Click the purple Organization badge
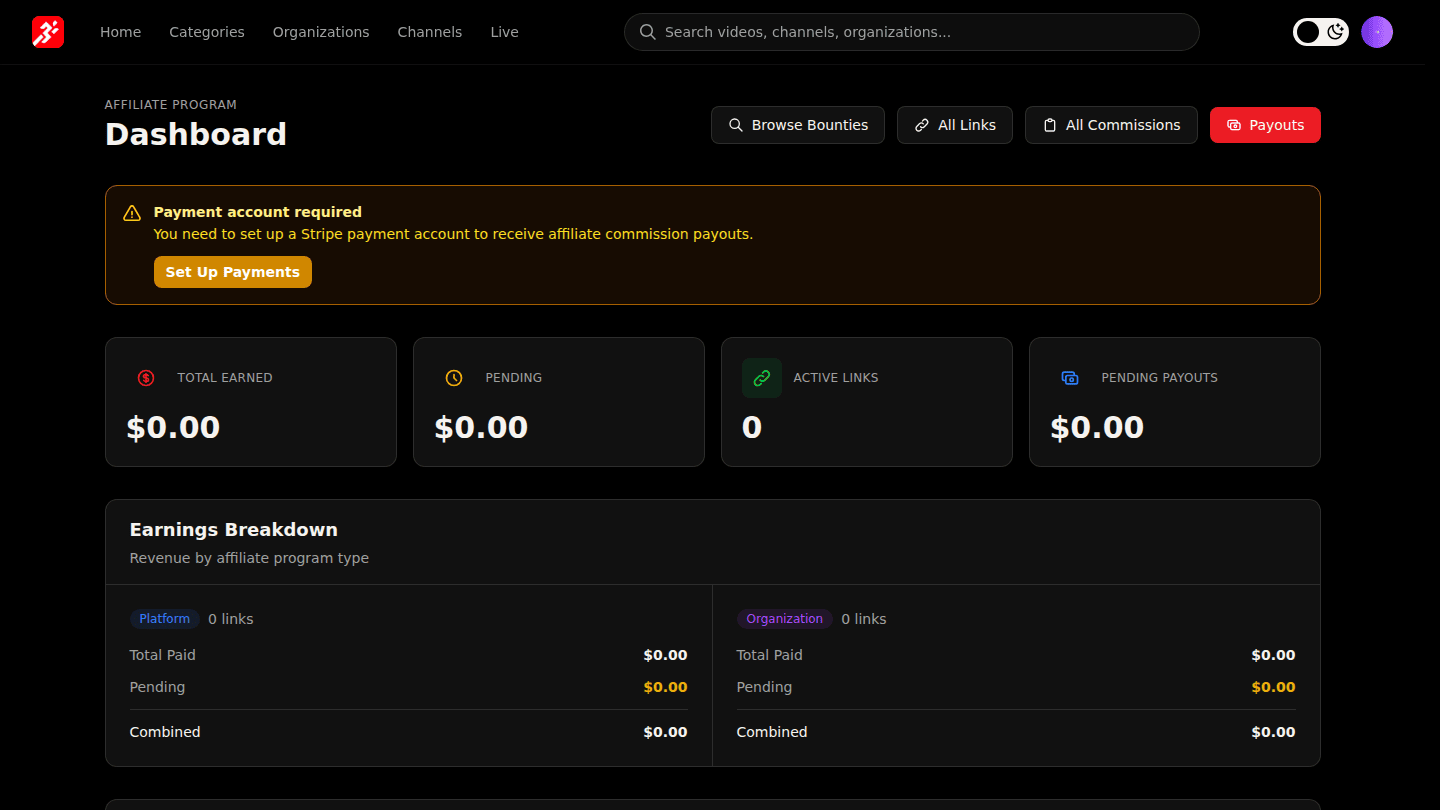This screenshot has width=1440, height=810. (x=785, y=619)
